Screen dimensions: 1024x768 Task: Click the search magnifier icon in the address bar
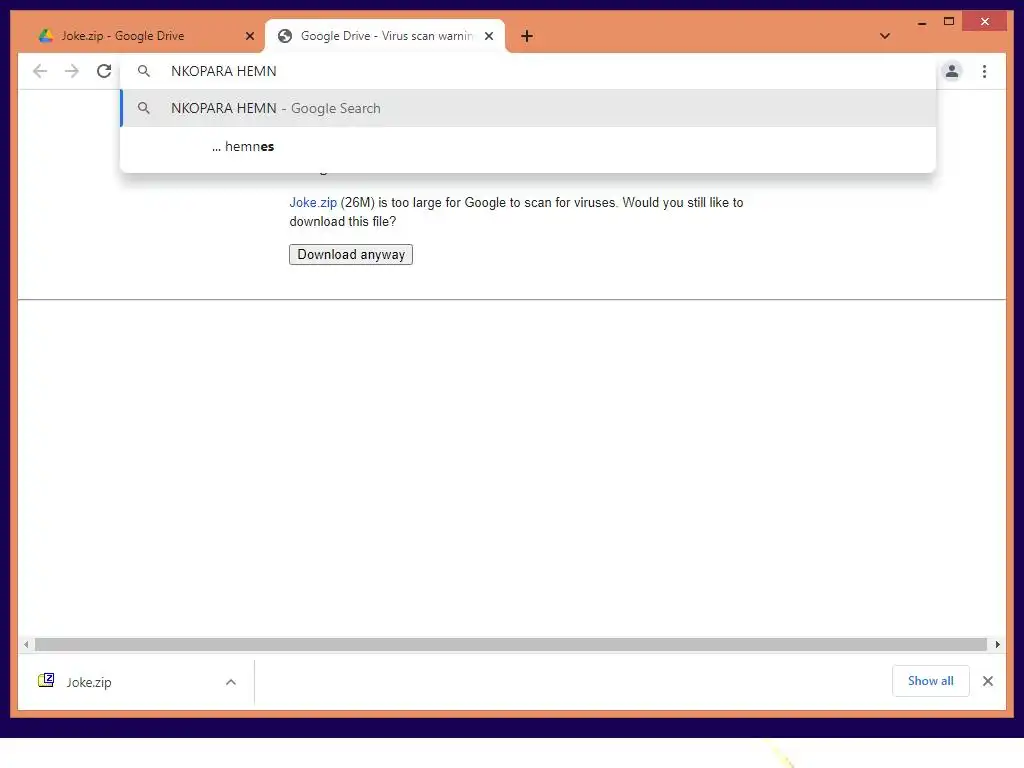click(x=144, y=71)
